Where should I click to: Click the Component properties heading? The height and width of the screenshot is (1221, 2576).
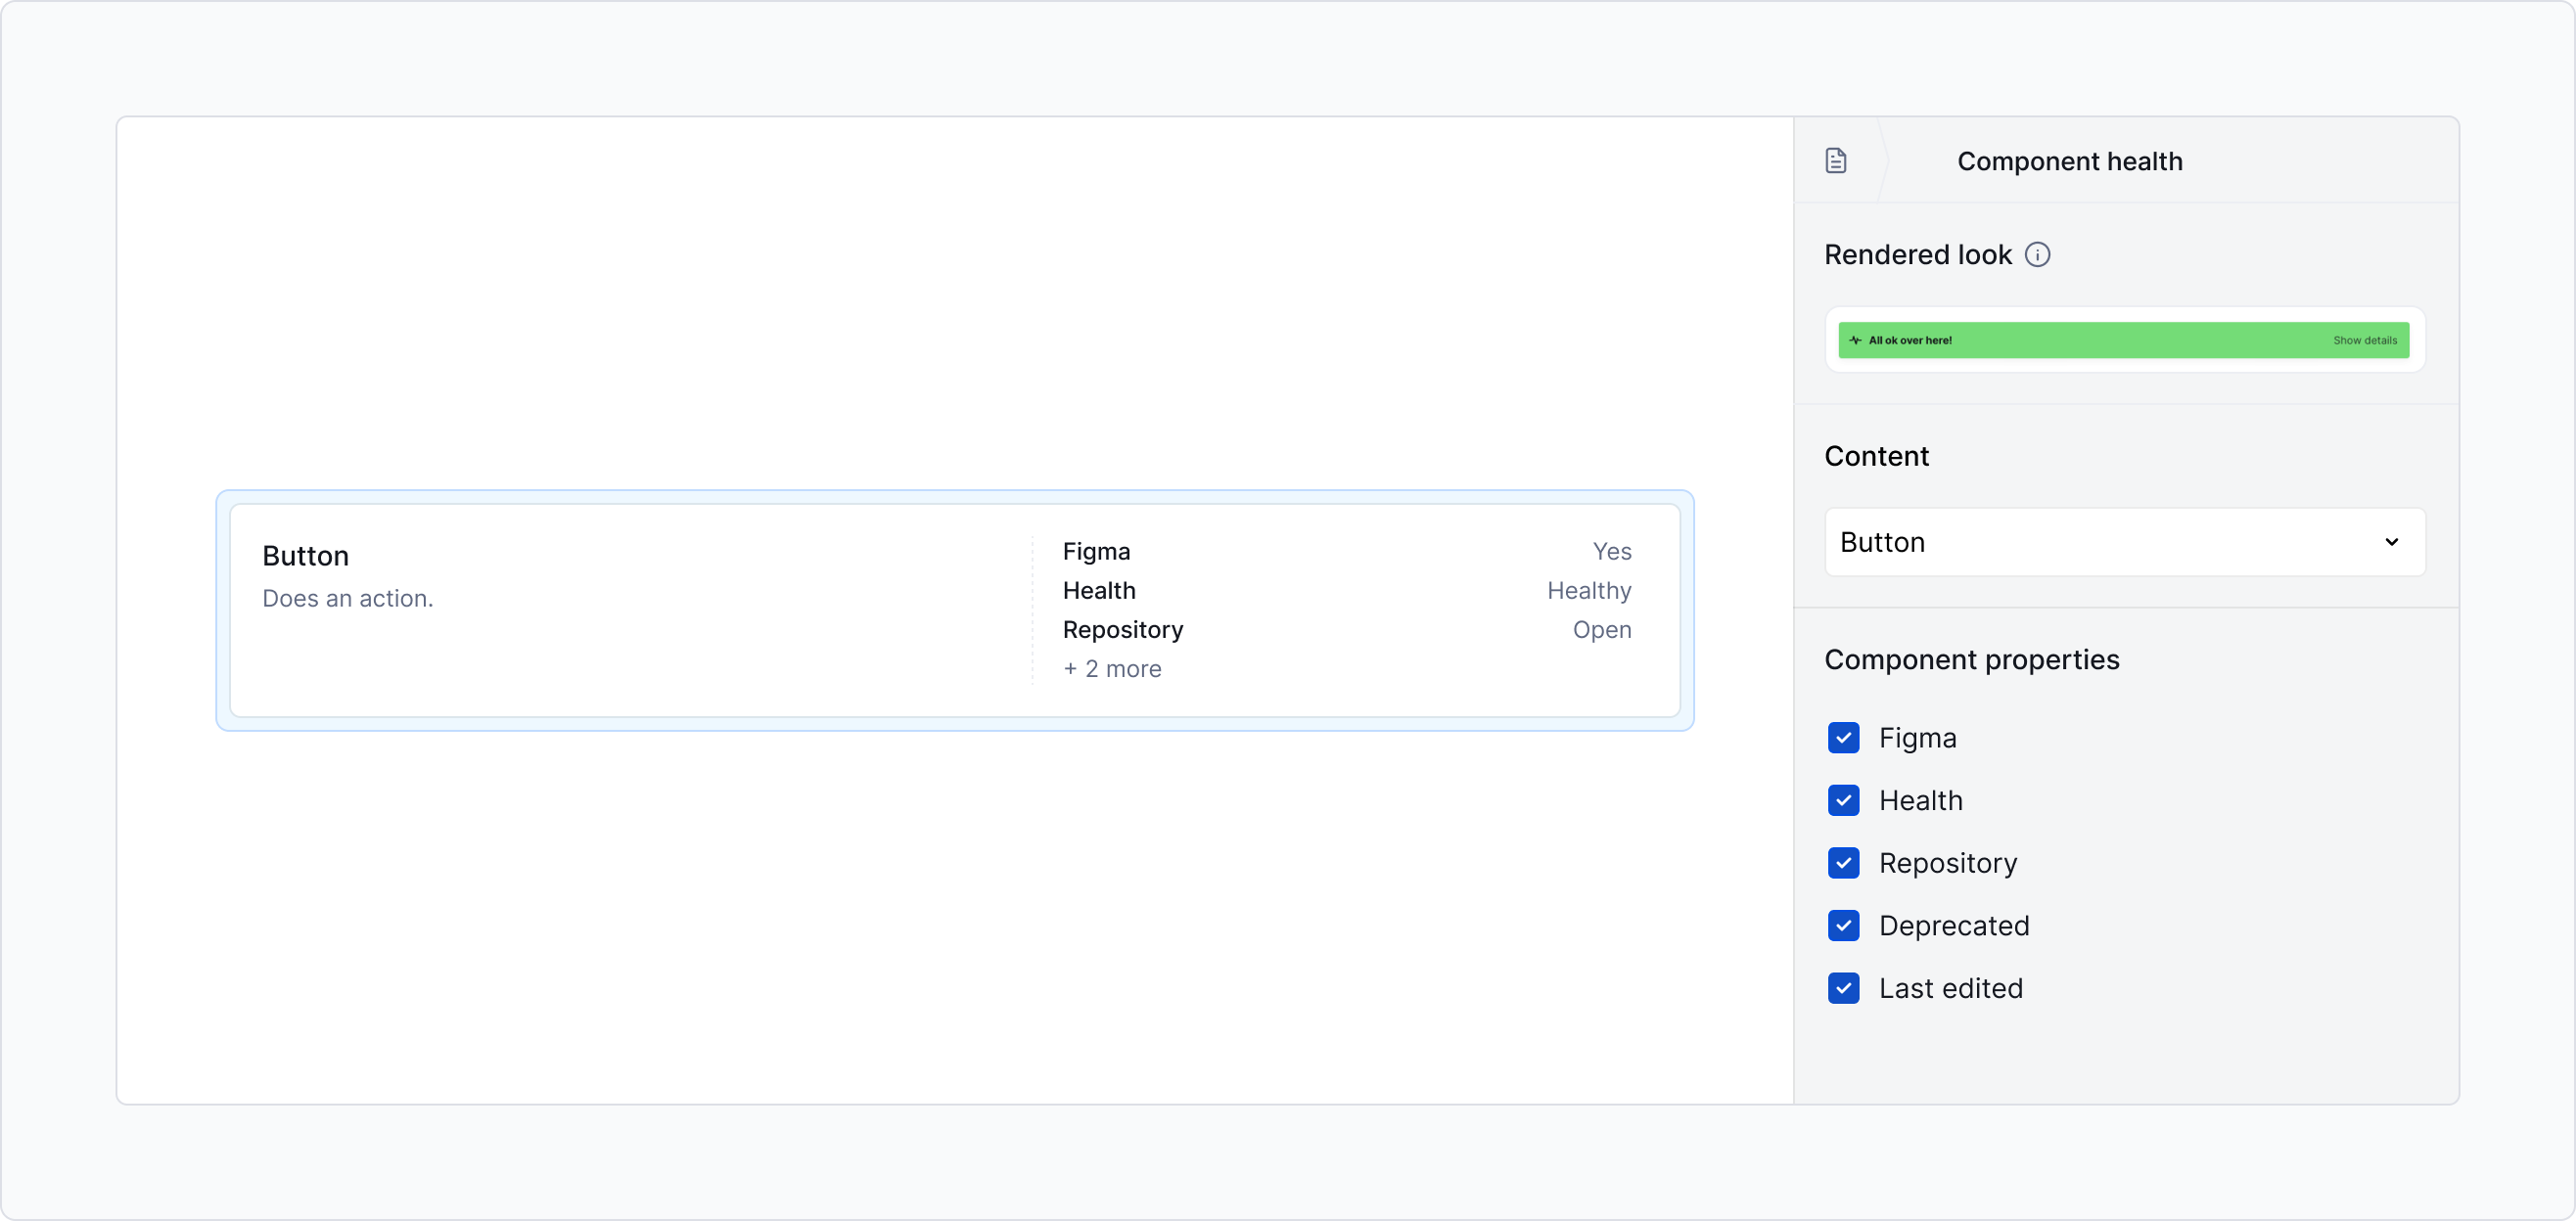click(1971, 660)
